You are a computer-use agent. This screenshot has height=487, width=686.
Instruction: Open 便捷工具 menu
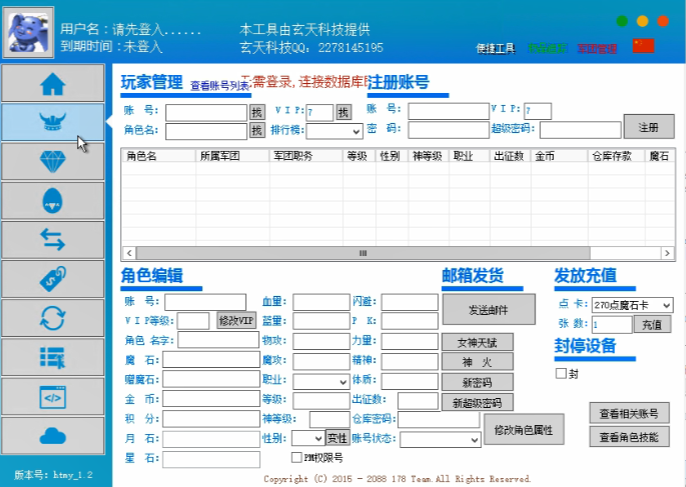coord(496,49)
